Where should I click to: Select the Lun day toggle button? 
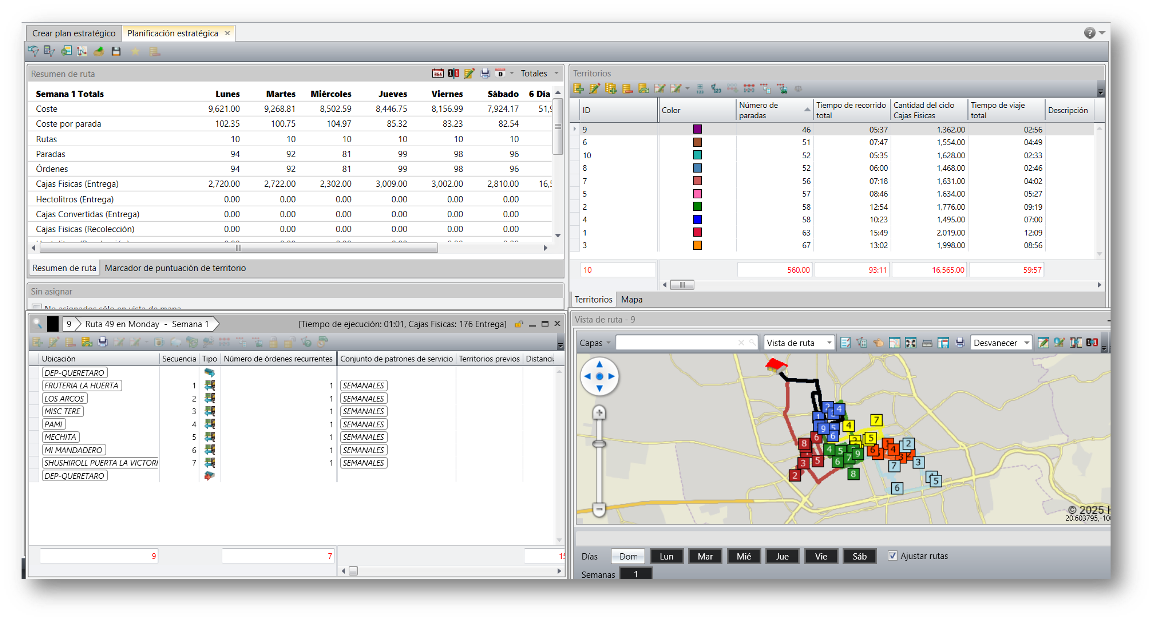point(666,556)
